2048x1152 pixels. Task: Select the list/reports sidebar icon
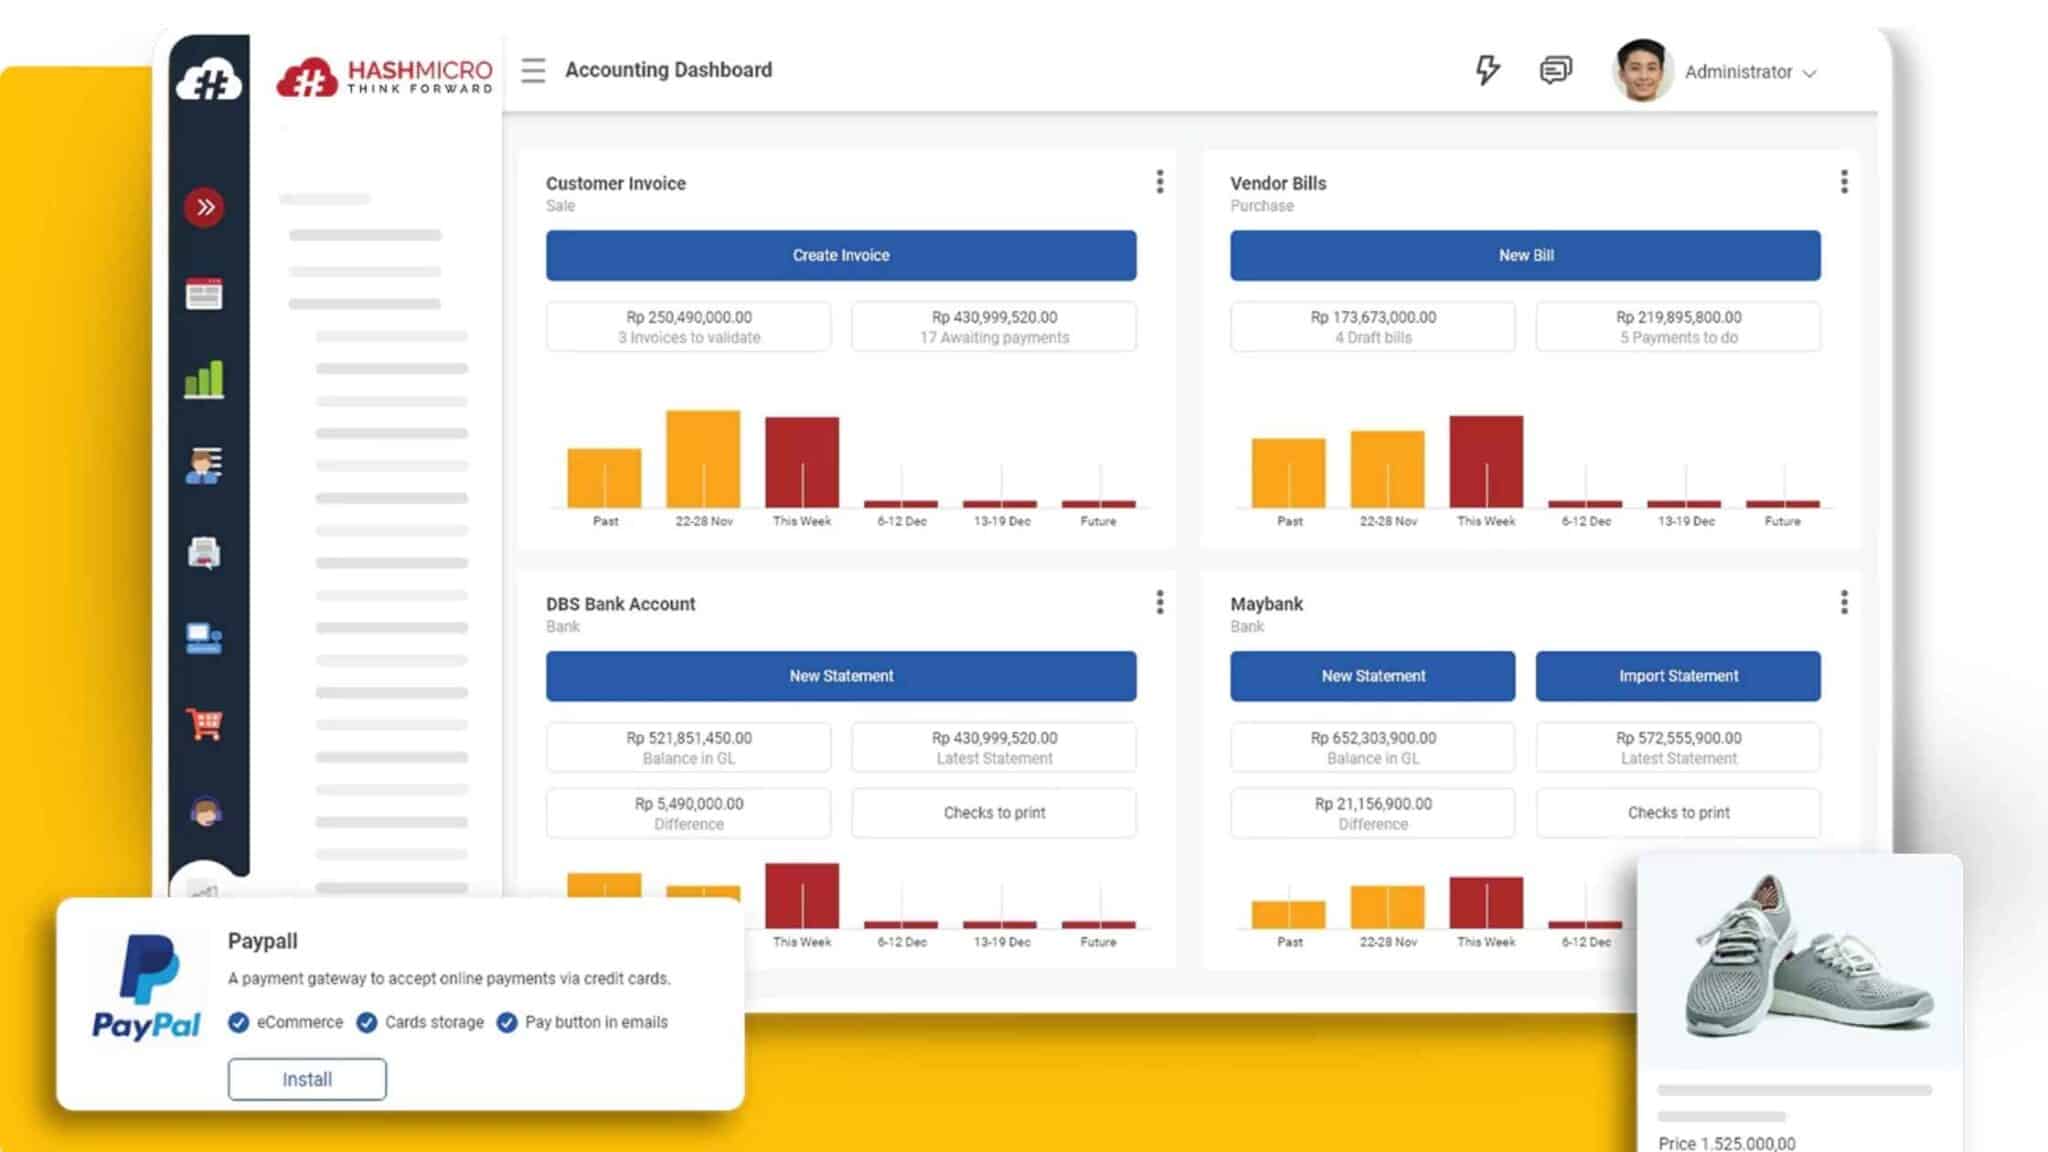[x=205, y=466]
